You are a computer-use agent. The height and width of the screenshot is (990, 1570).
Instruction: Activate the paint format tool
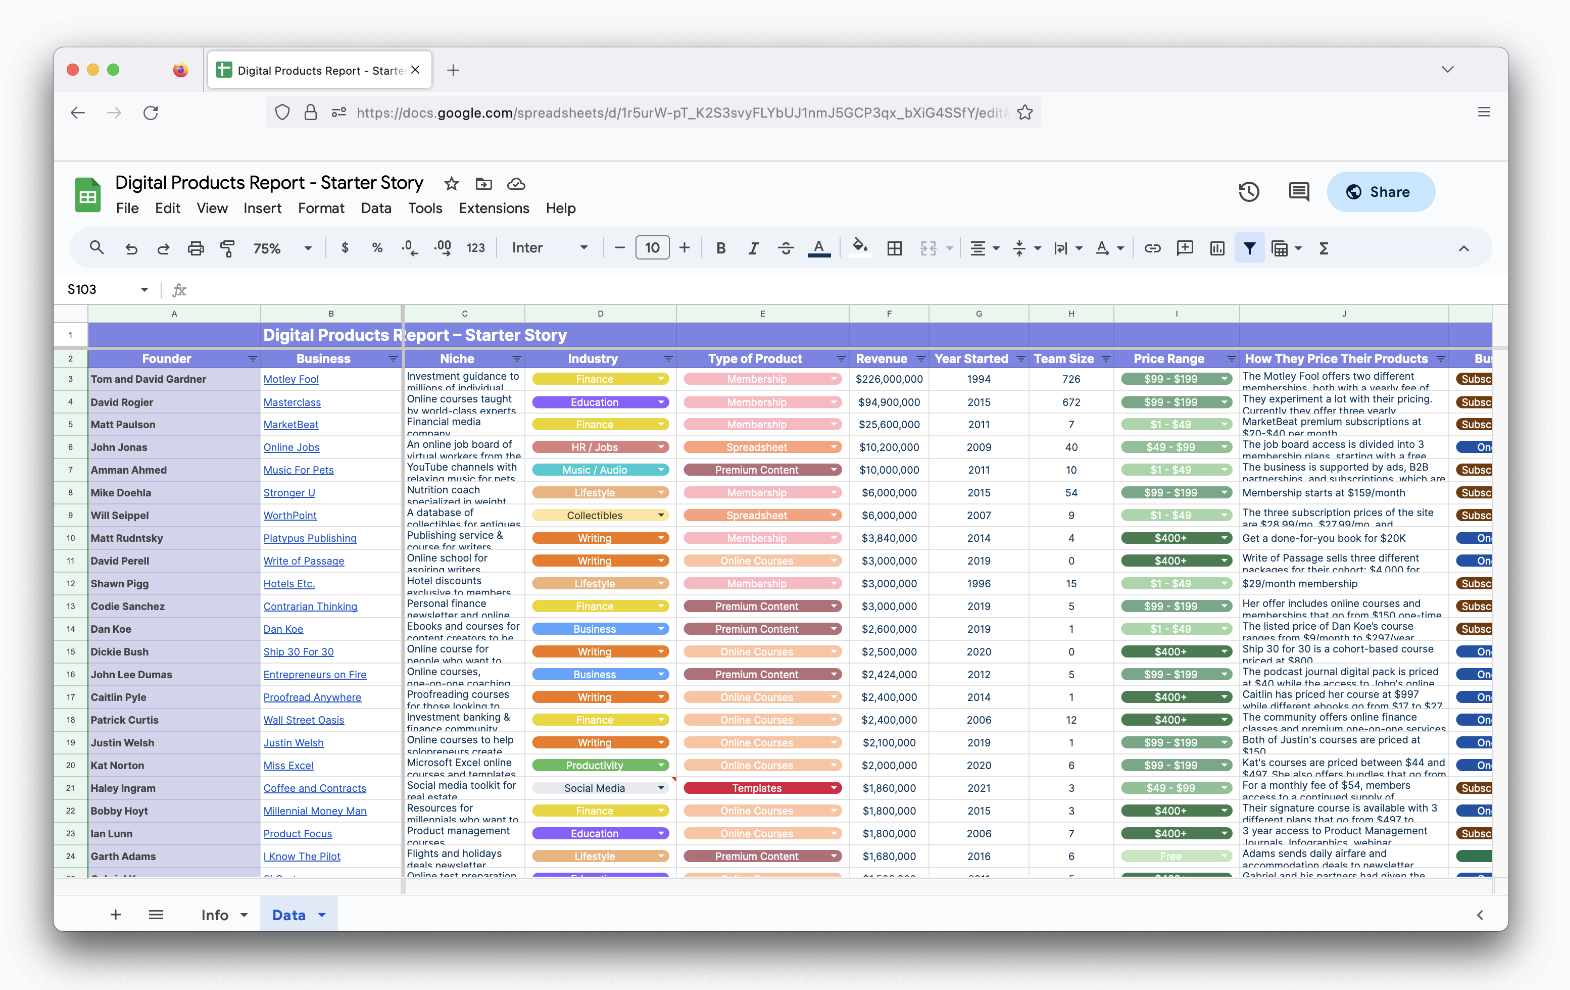tap(228, 248)
